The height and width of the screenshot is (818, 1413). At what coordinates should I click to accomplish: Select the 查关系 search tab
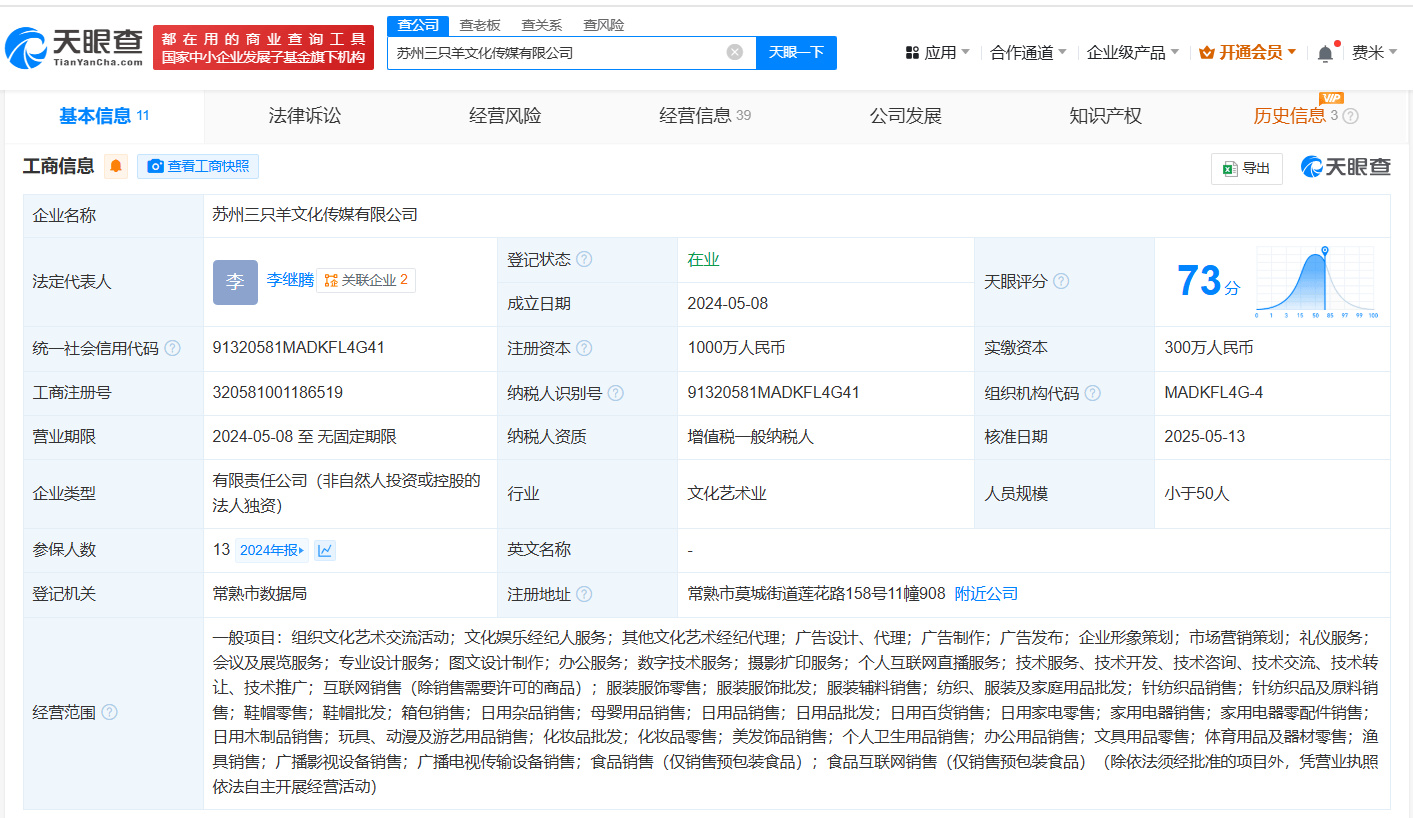click(542, 25)
